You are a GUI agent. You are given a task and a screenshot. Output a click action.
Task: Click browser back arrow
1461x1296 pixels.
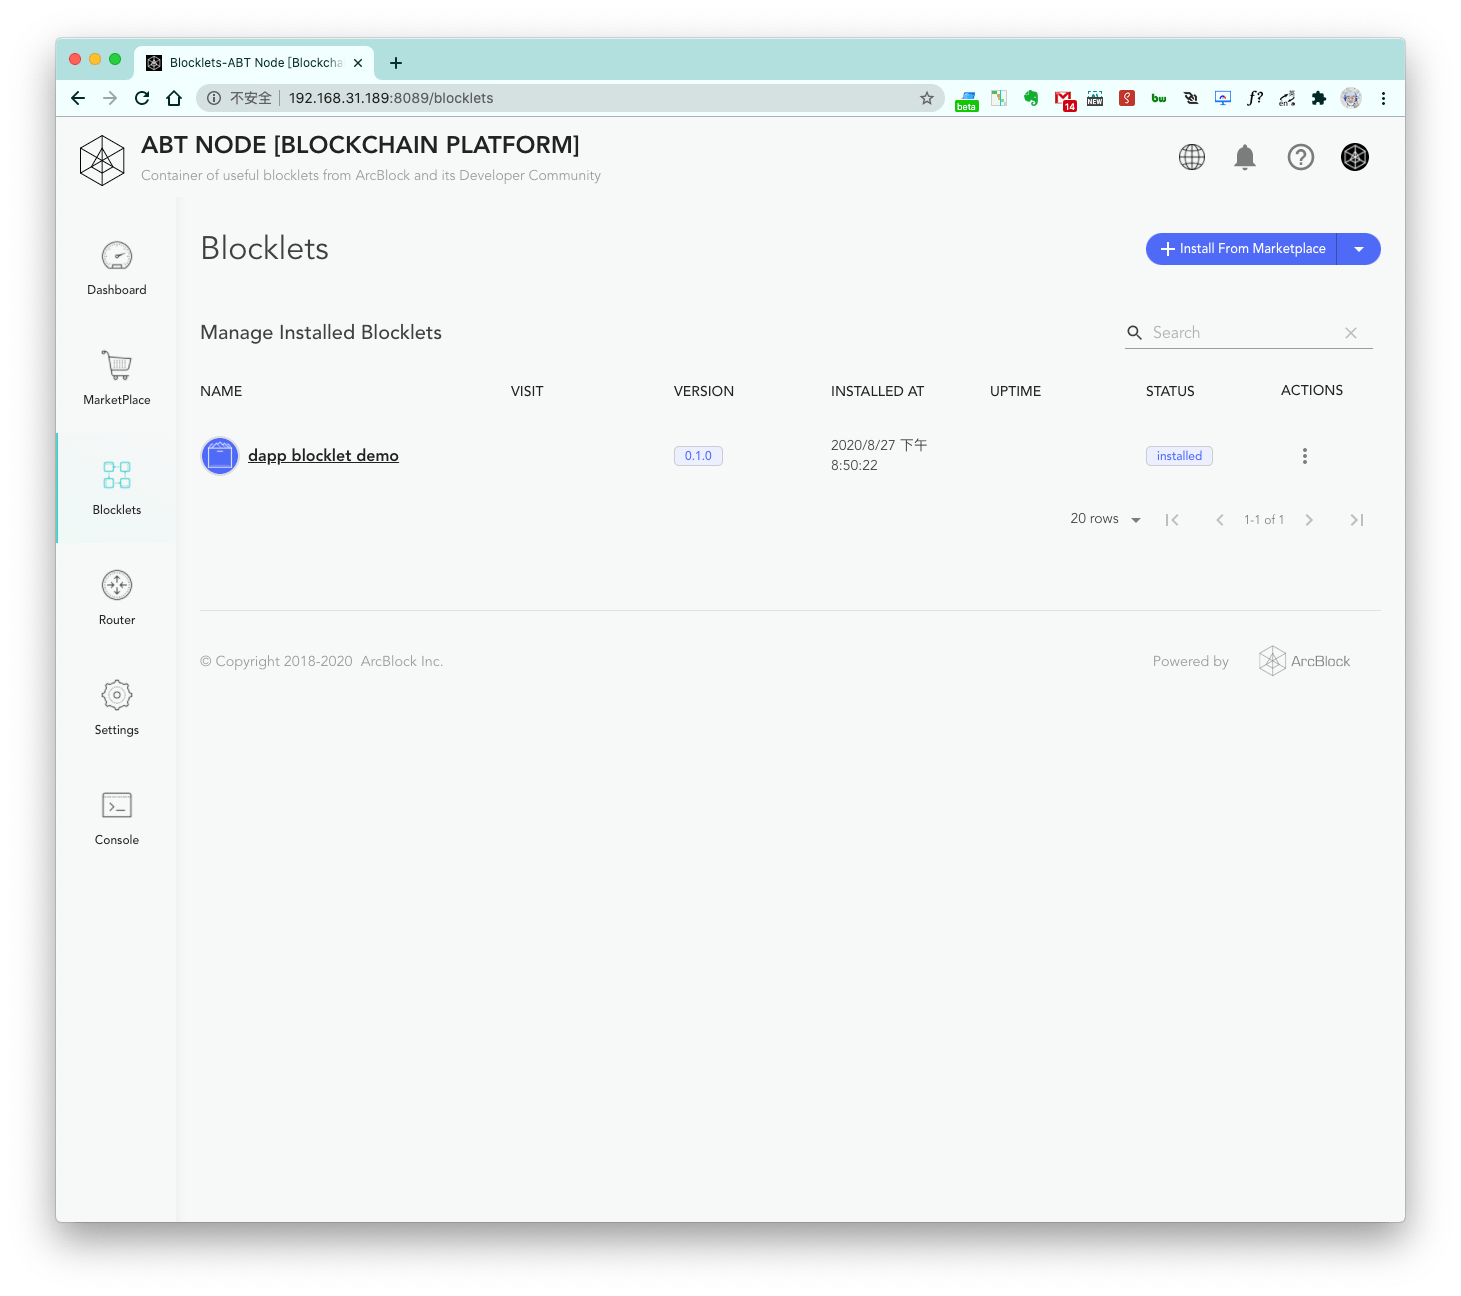pyautogui.click(x=78, y=98)
